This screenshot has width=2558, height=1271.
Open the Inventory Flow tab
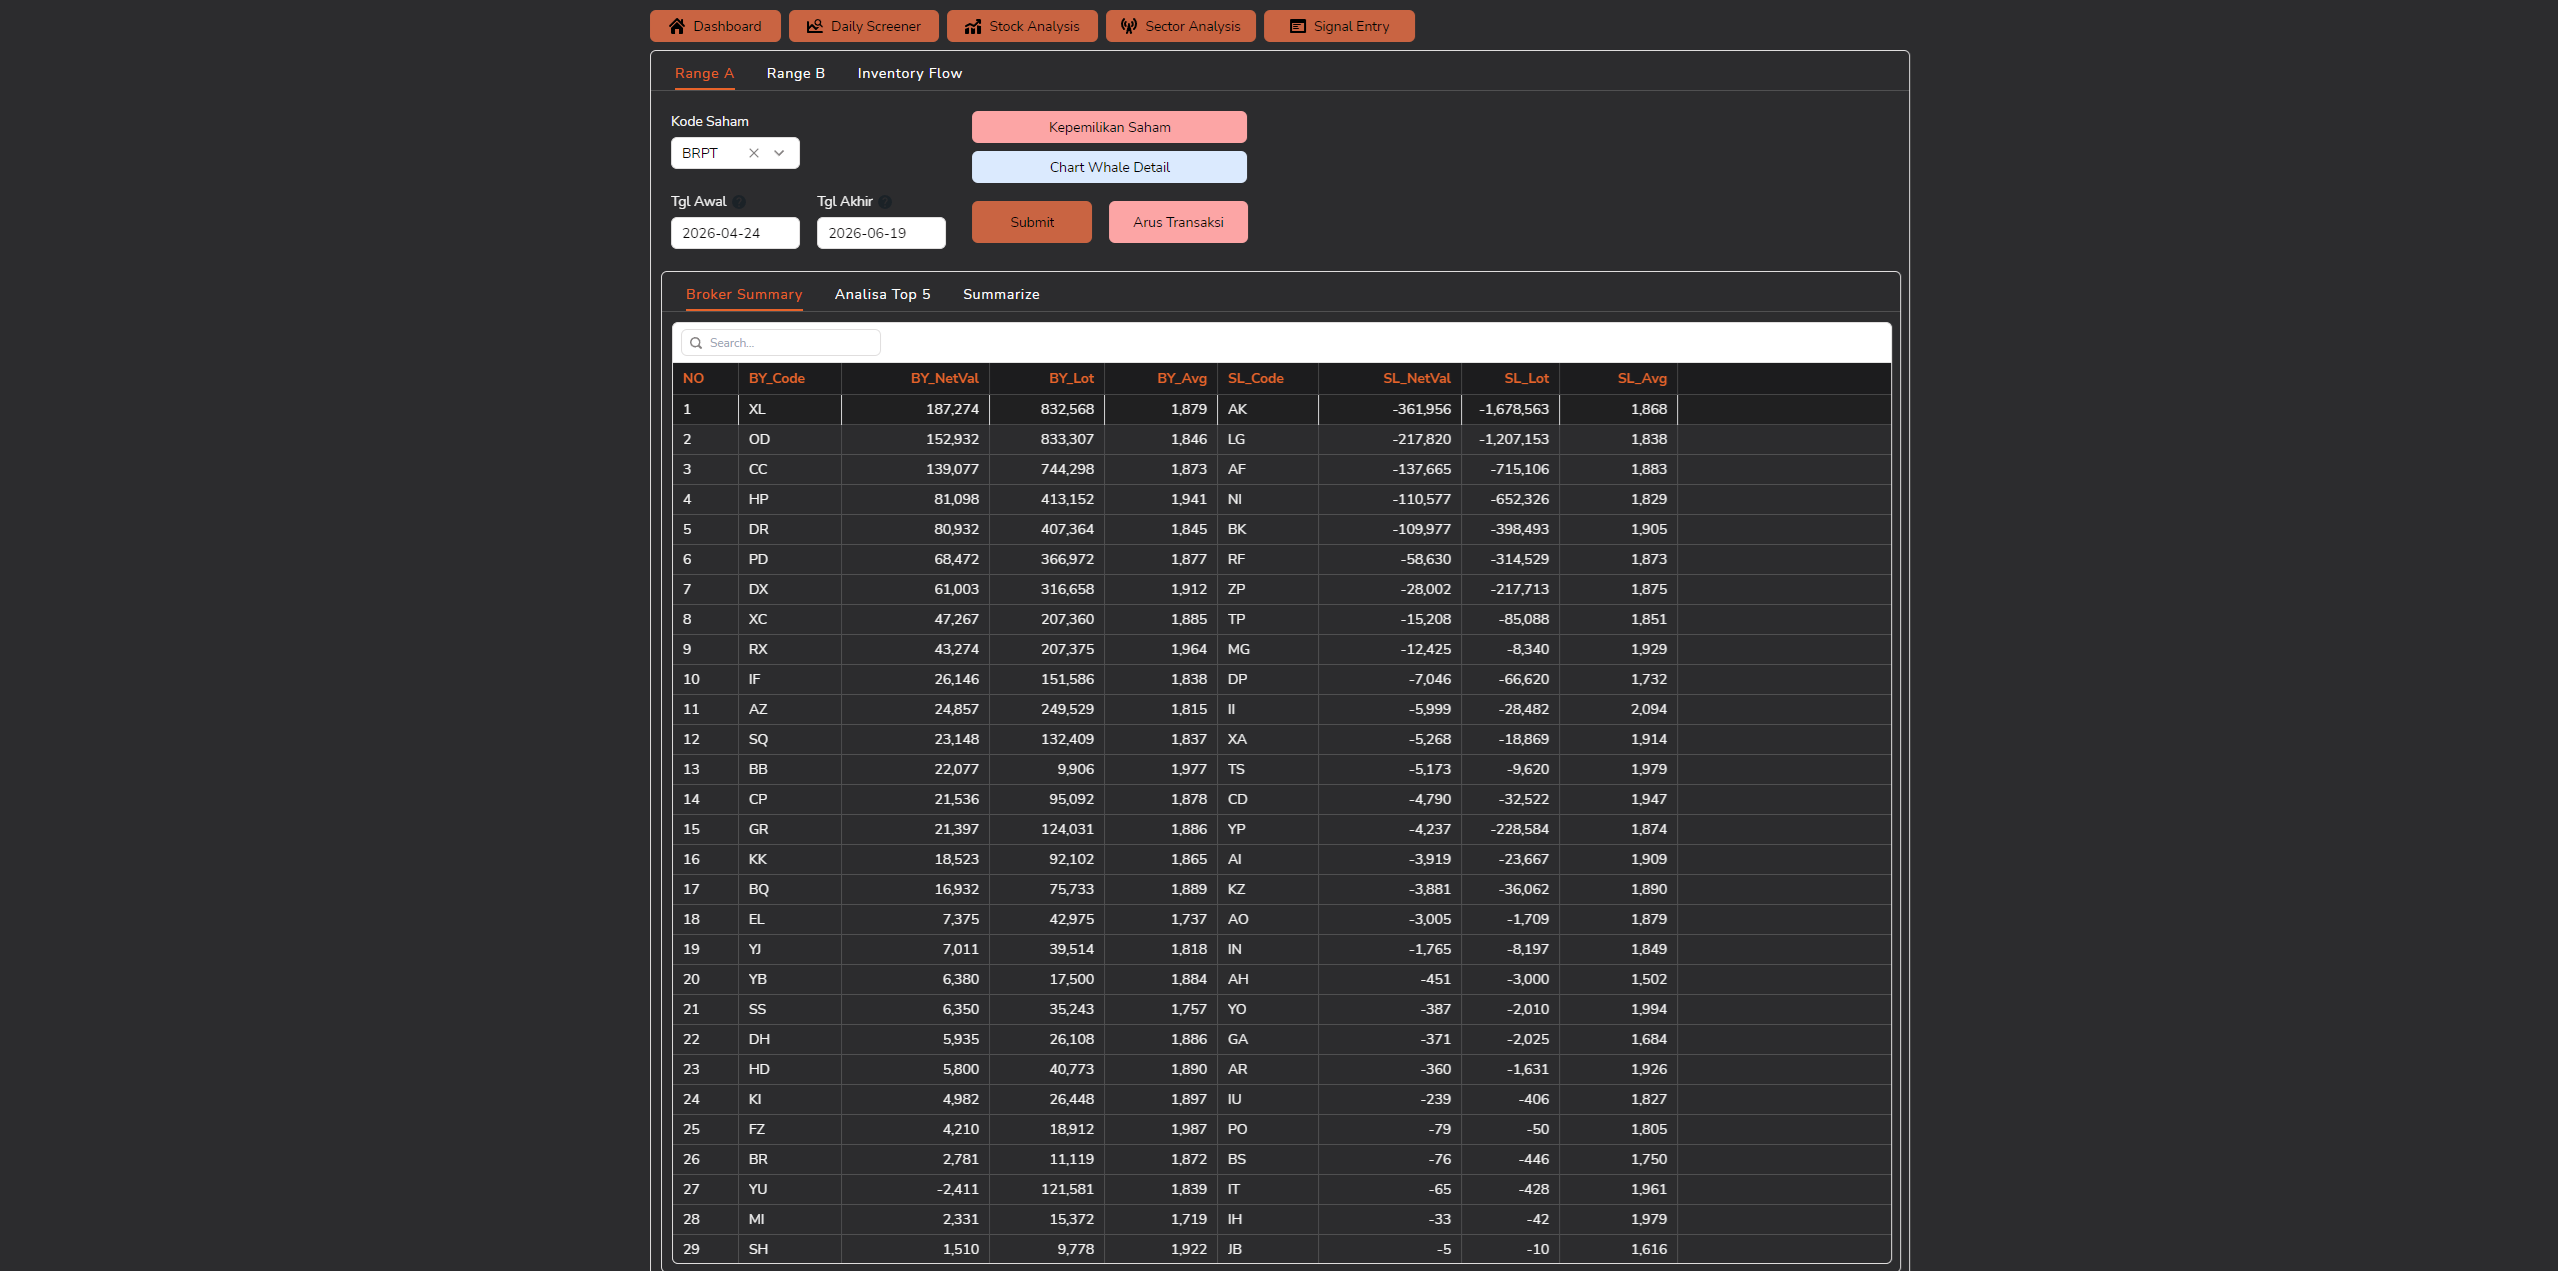pyautogui.click(x=910, y=73)
